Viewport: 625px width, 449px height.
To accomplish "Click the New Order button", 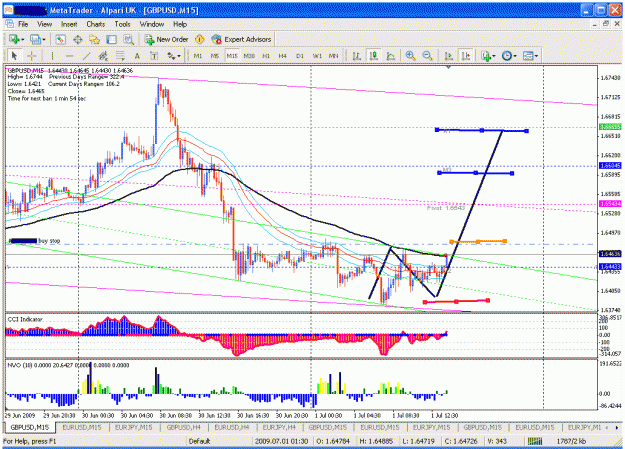I will click(167, 39).
